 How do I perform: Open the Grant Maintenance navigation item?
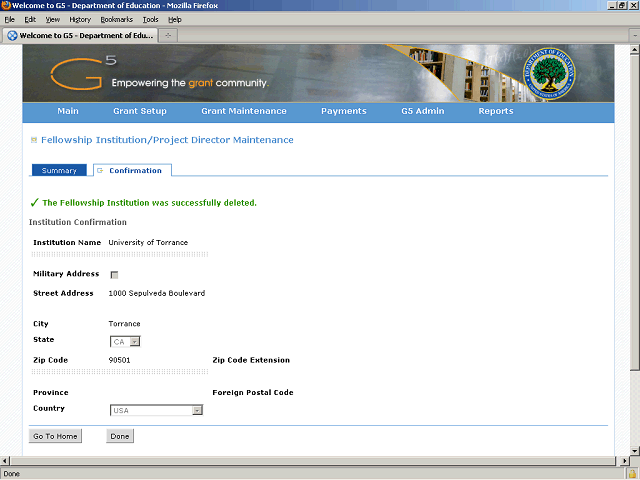pos(244,111)
